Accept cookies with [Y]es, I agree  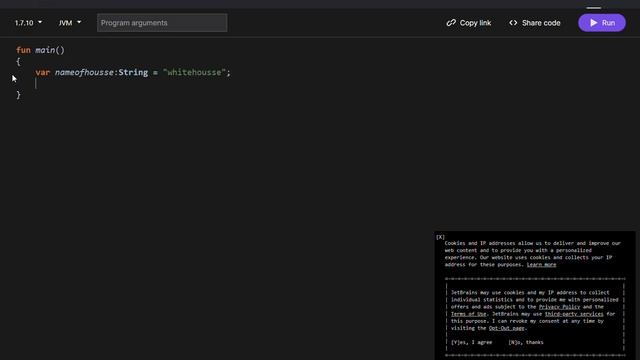[471, 342]
